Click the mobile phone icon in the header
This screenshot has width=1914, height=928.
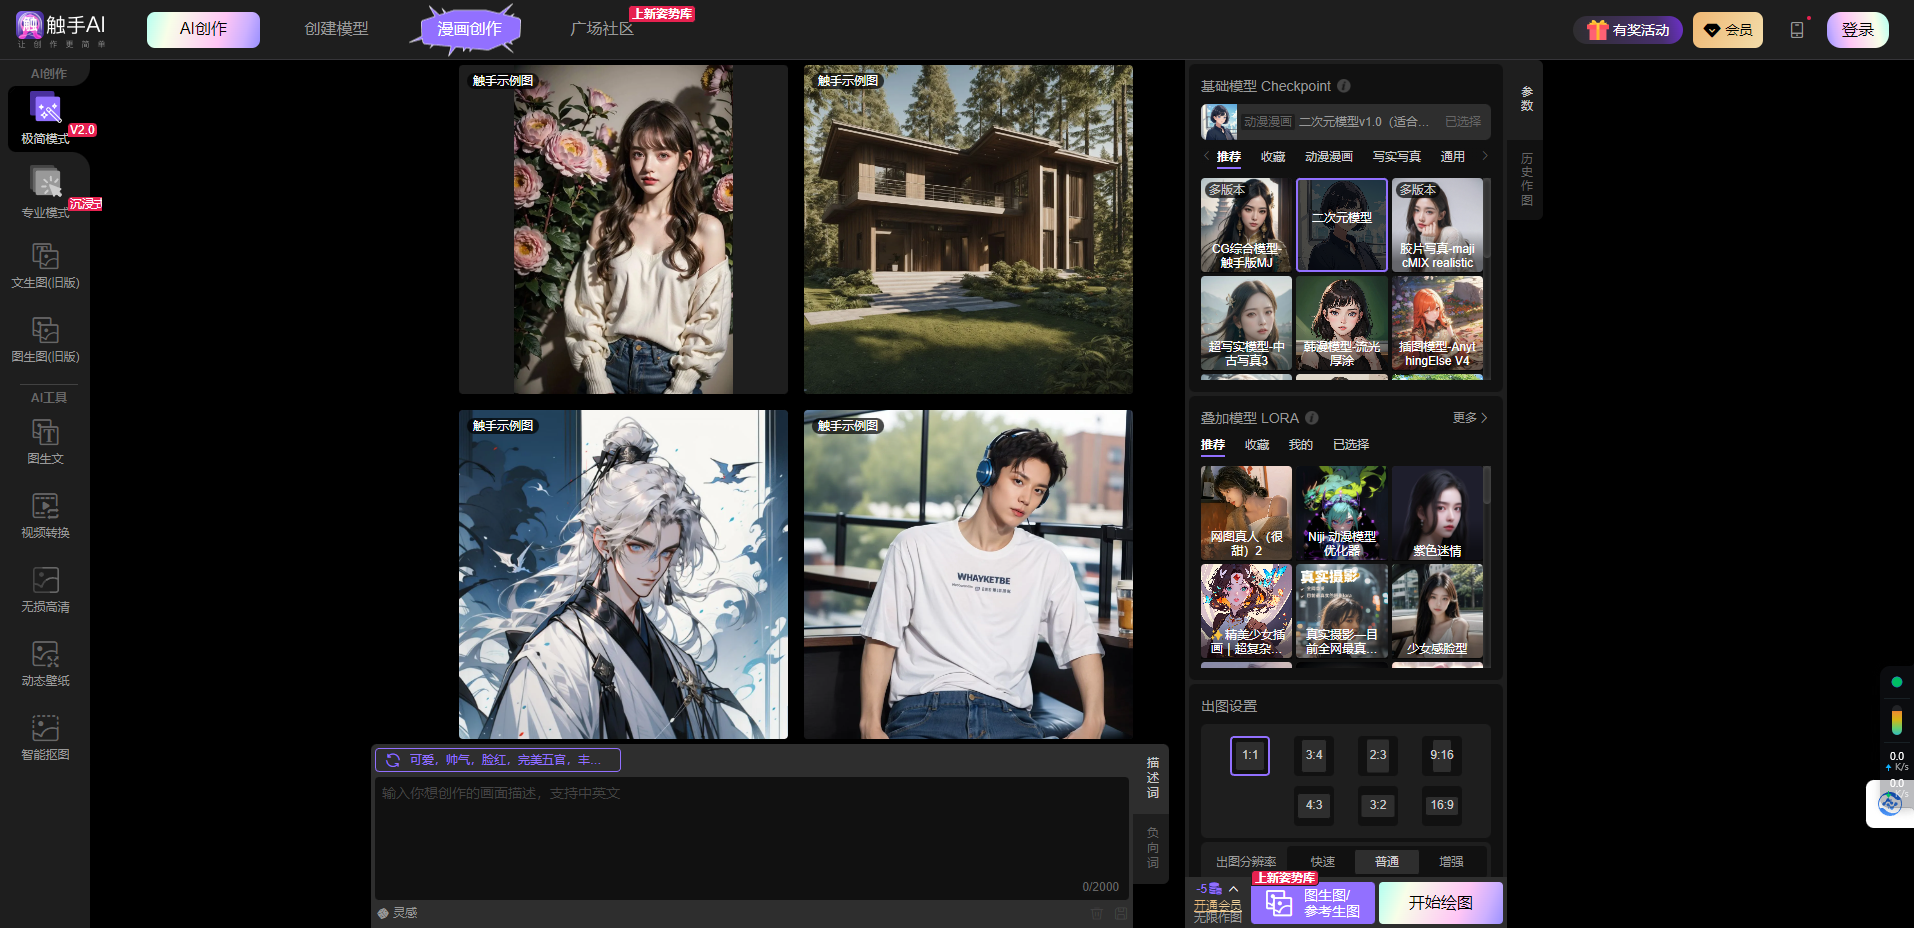click(1796, 30)
